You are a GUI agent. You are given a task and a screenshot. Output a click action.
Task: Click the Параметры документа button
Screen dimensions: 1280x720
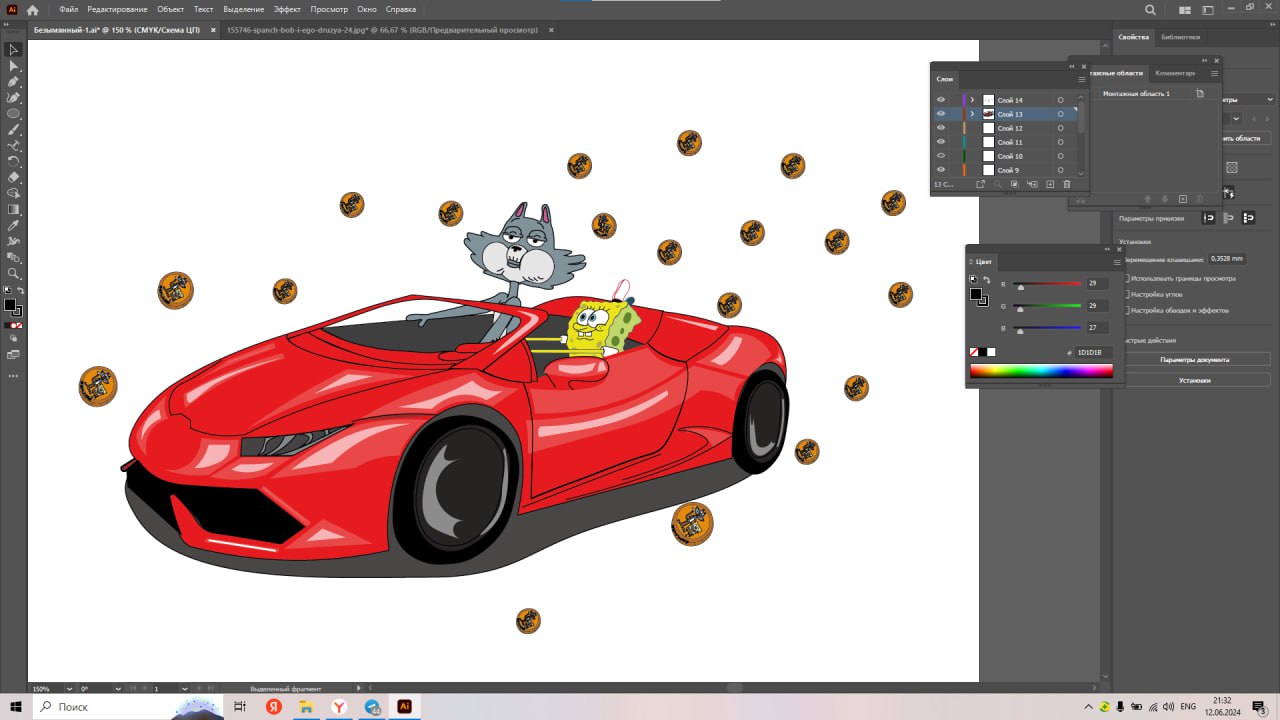[1195, 359]
